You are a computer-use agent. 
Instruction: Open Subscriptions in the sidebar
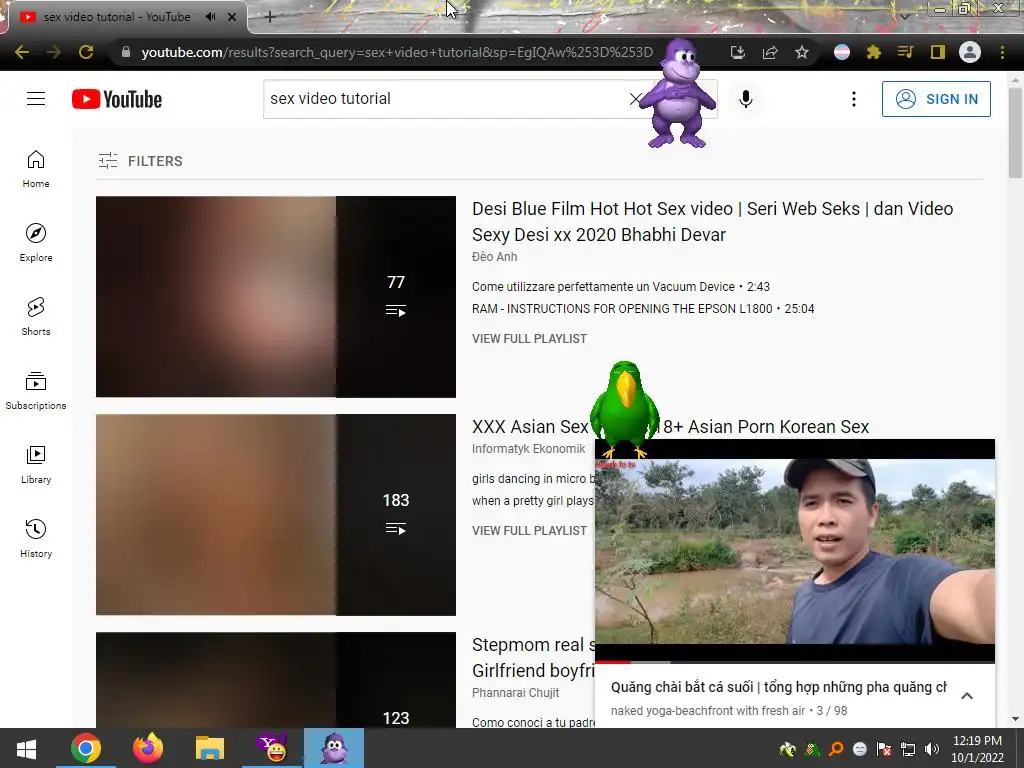(x=36, y=391)
